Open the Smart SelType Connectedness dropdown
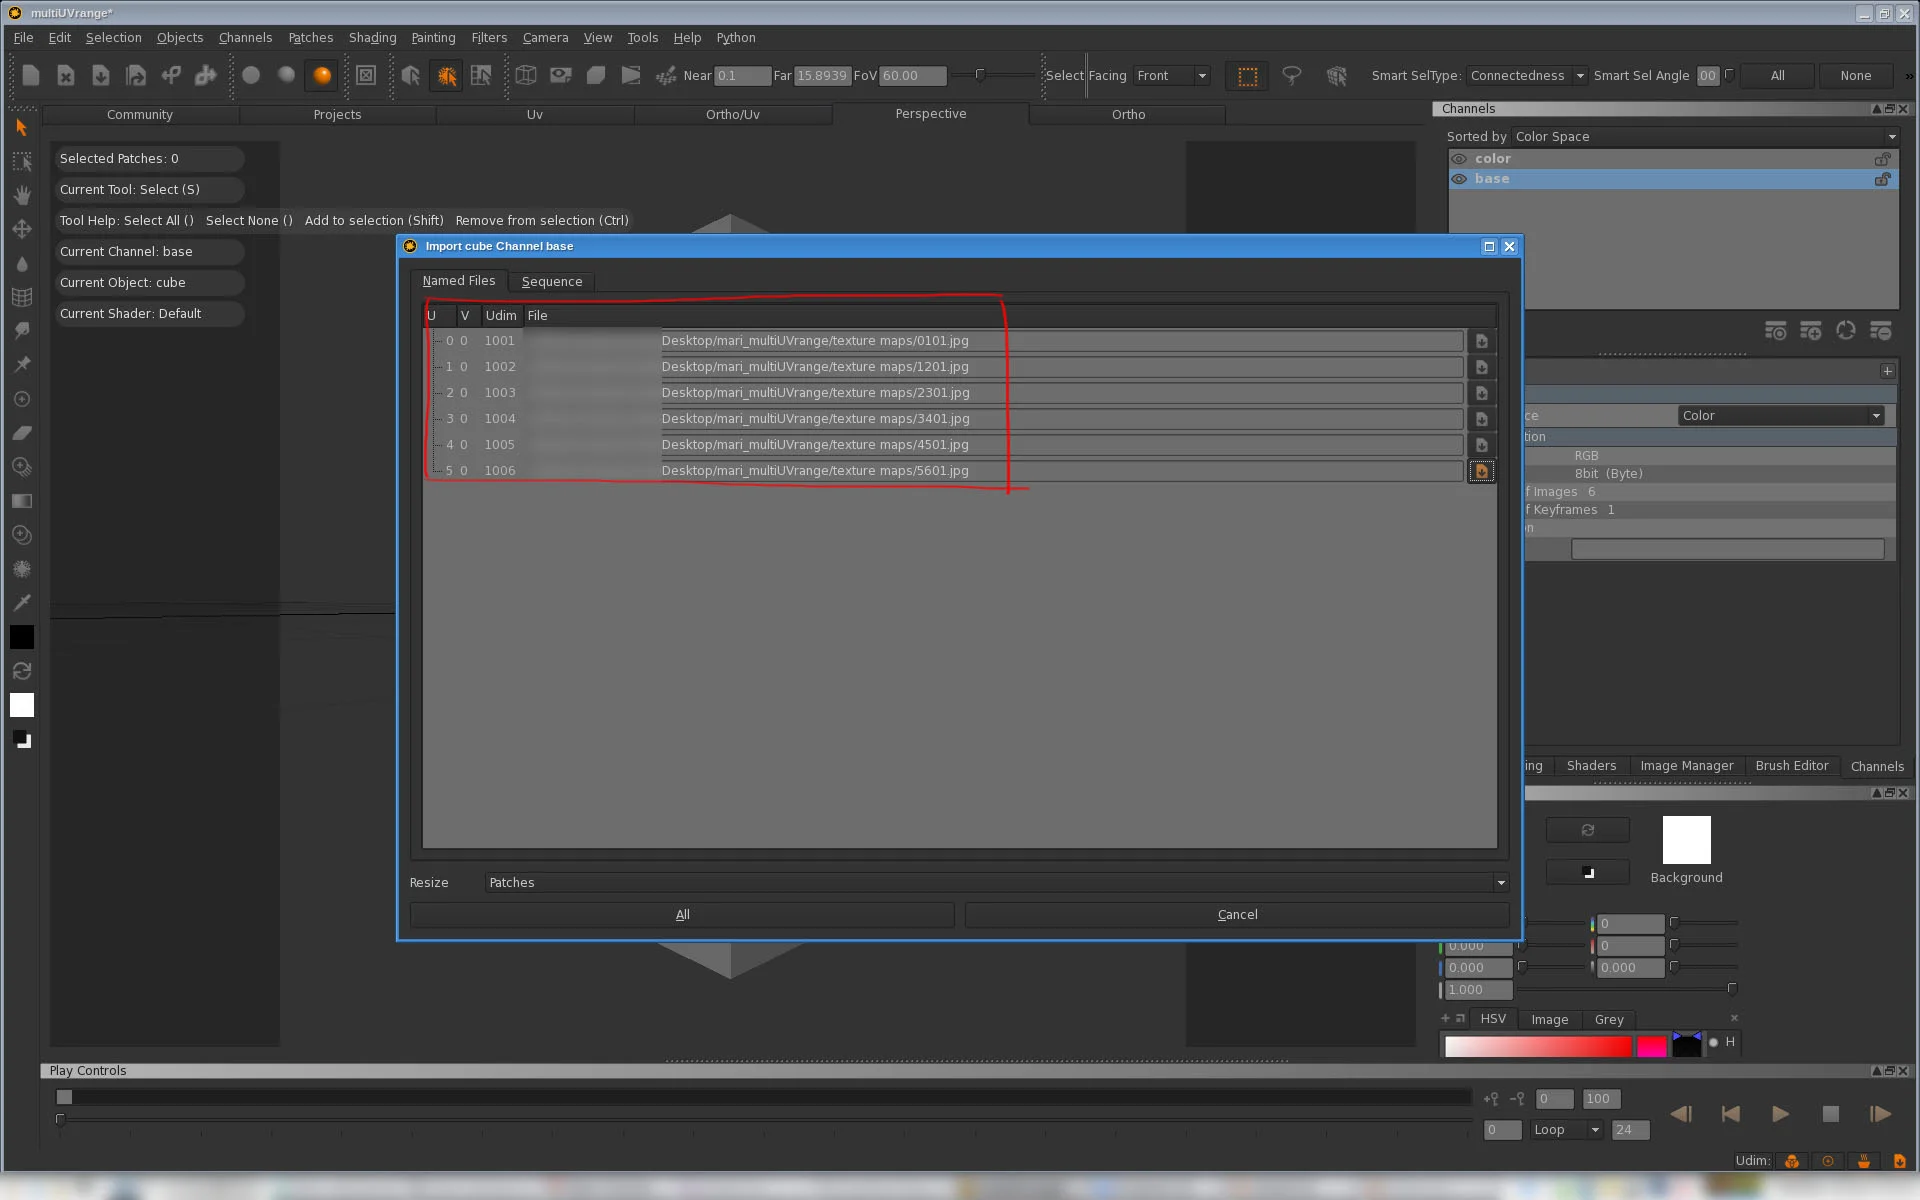This screenshot has width=1920, height=1200. [1527, 76]
